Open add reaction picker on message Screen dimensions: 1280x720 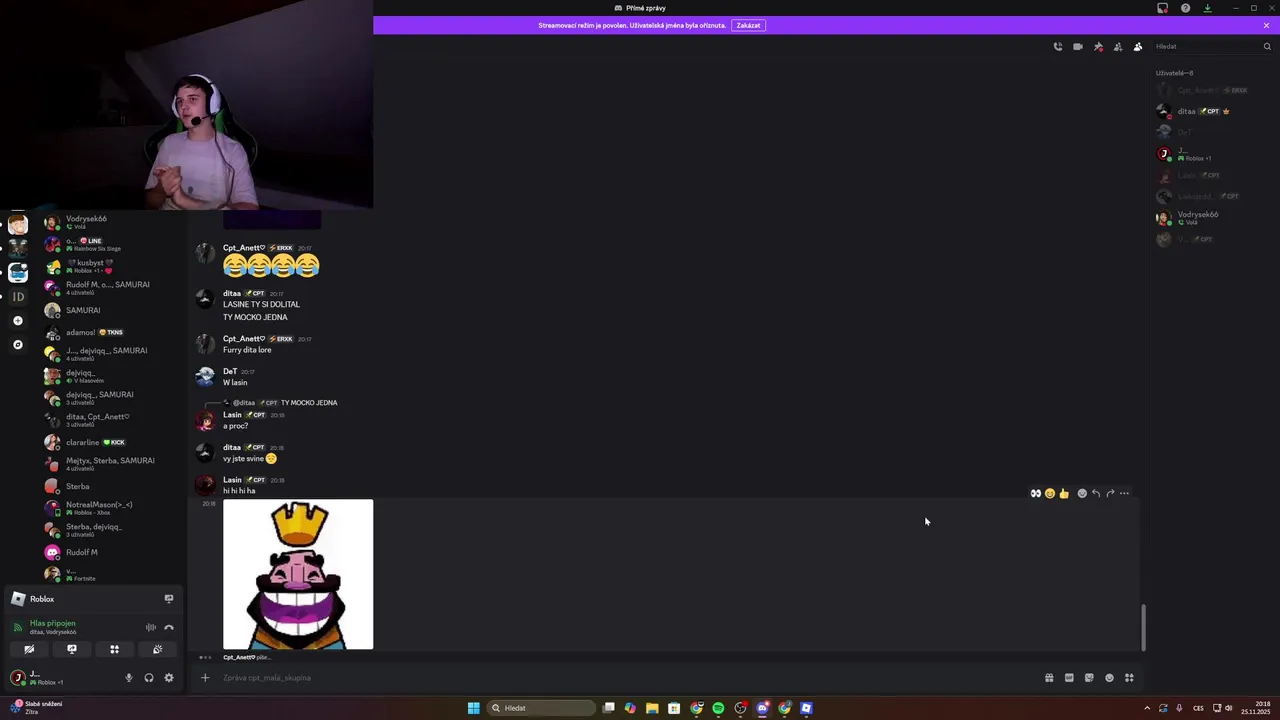1082,493
